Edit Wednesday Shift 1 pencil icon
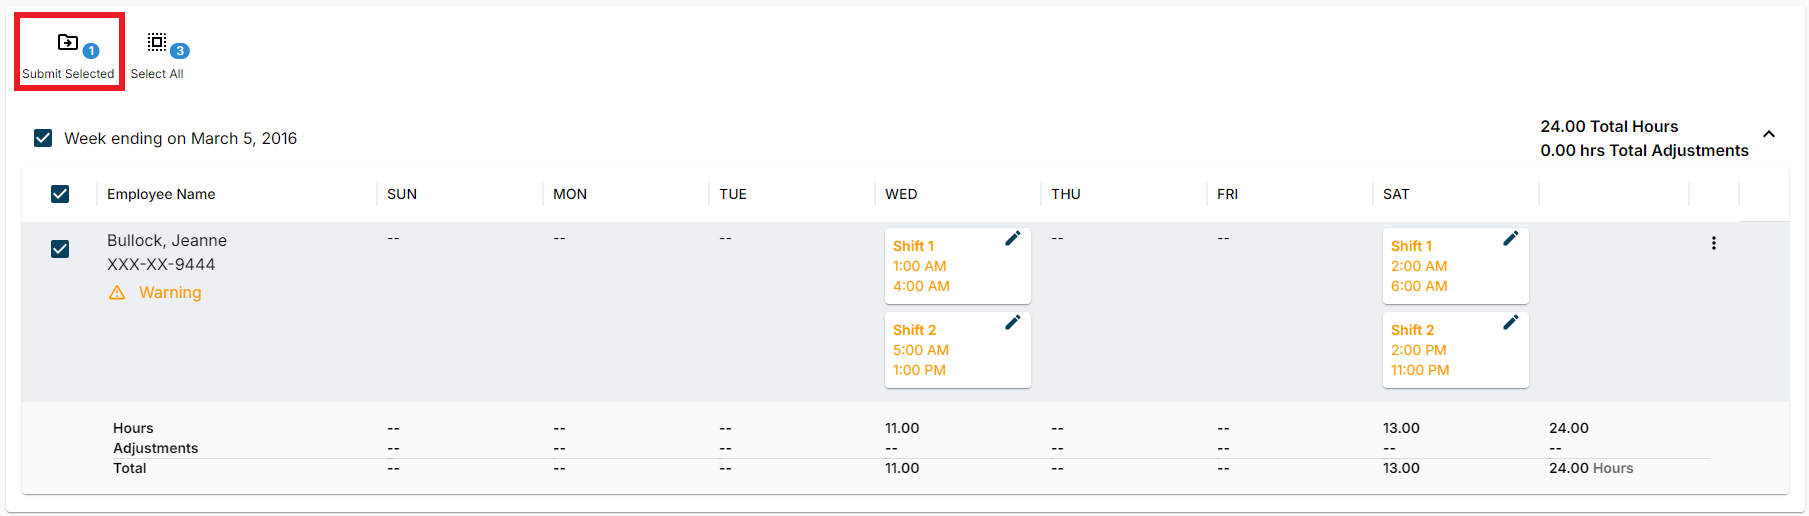Screen dimensions: 1809x516 point(1012,238)
